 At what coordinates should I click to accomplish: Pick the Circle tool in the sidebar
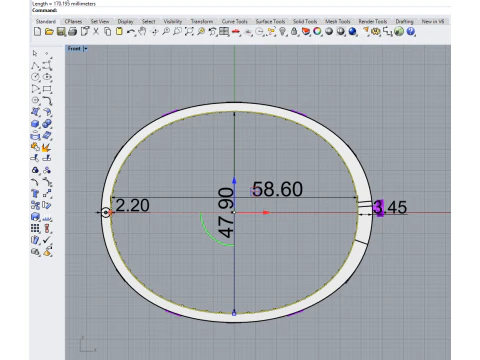point(35,77)
